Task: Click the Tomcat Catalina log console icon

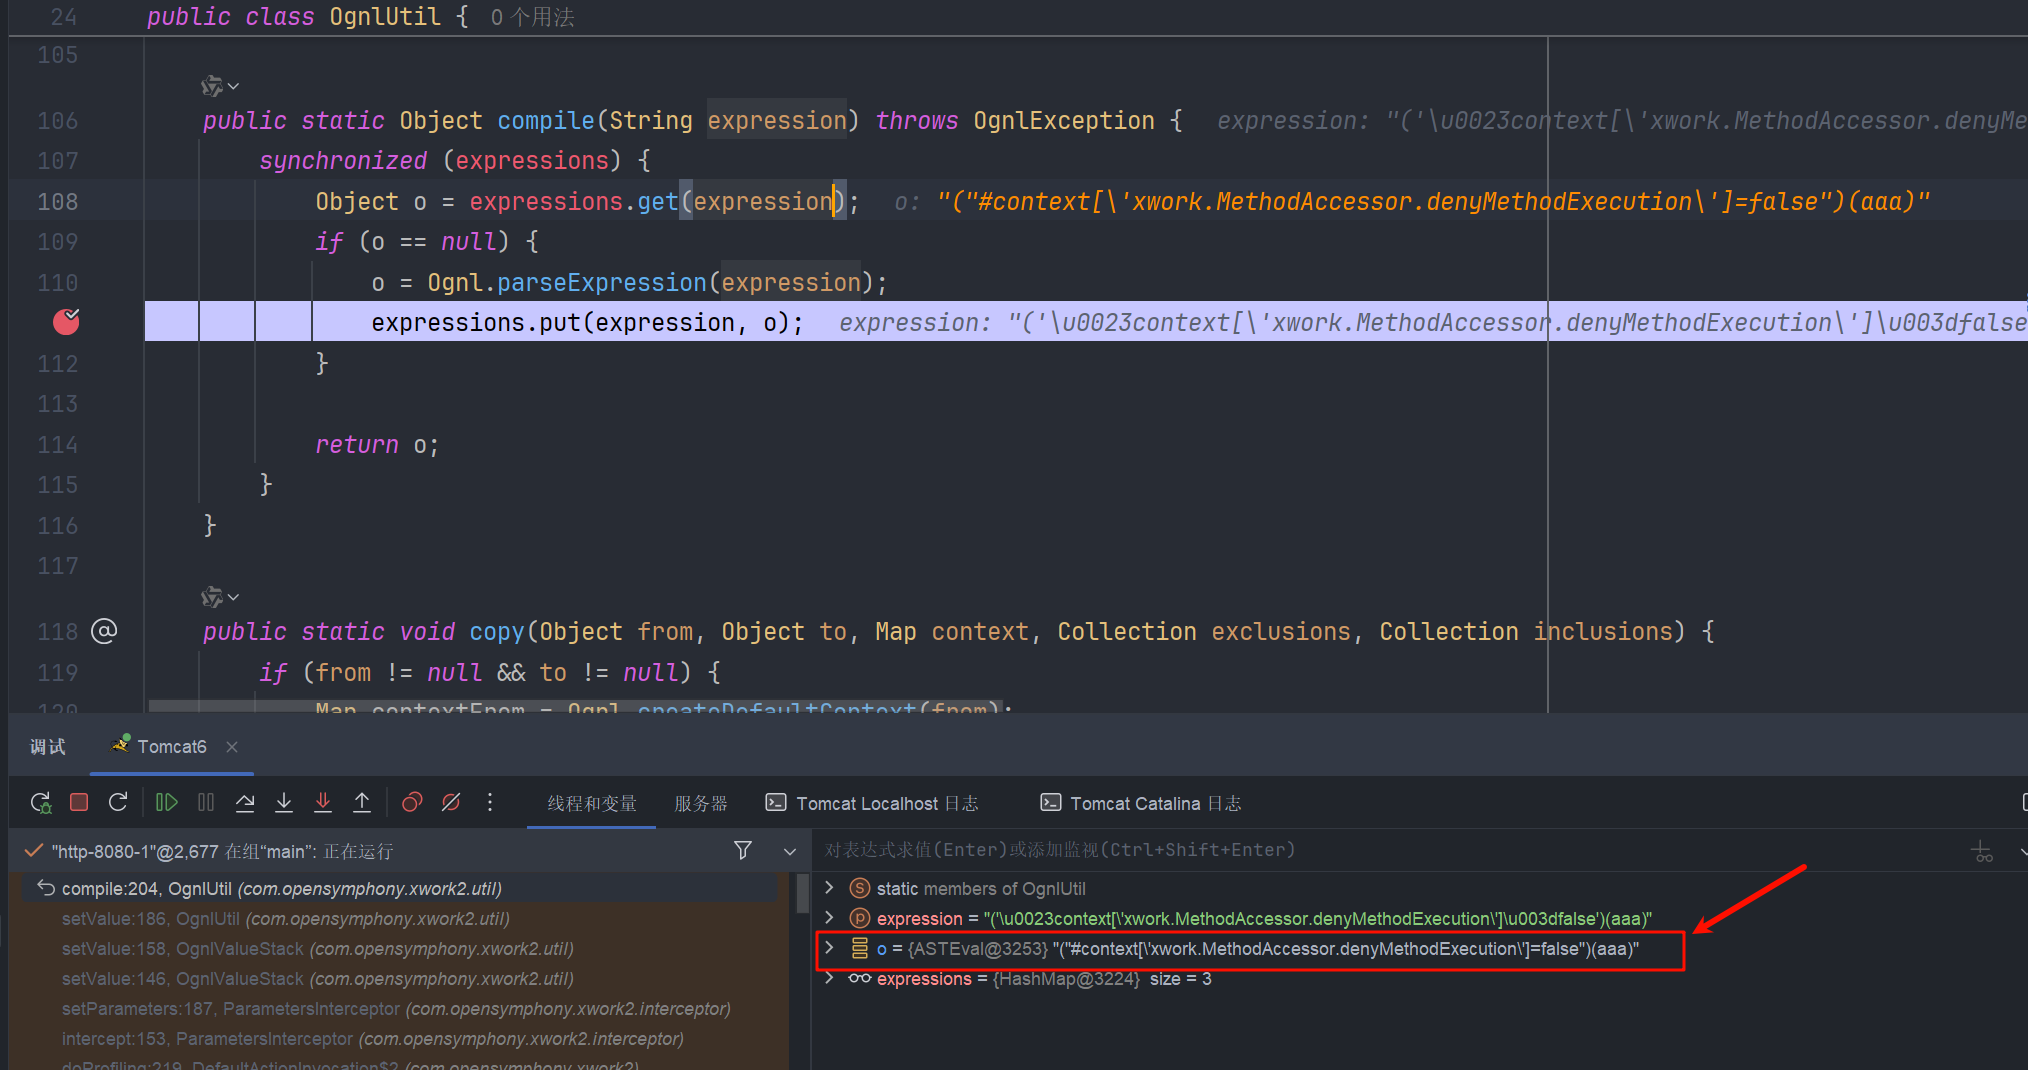Action: tap(1051, 802)
